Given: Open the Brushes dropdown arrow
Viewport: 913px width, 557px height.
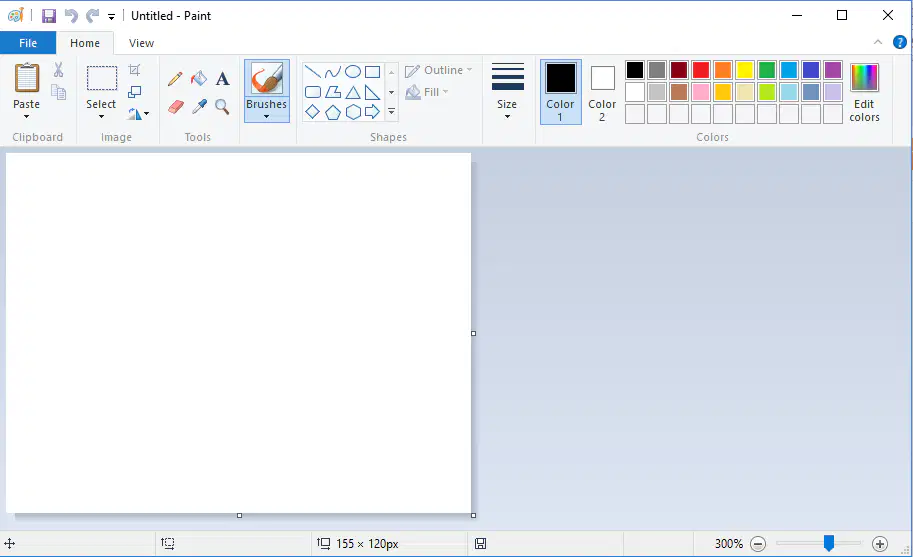Looking at the screenshot, I should [x=267, y=116].
